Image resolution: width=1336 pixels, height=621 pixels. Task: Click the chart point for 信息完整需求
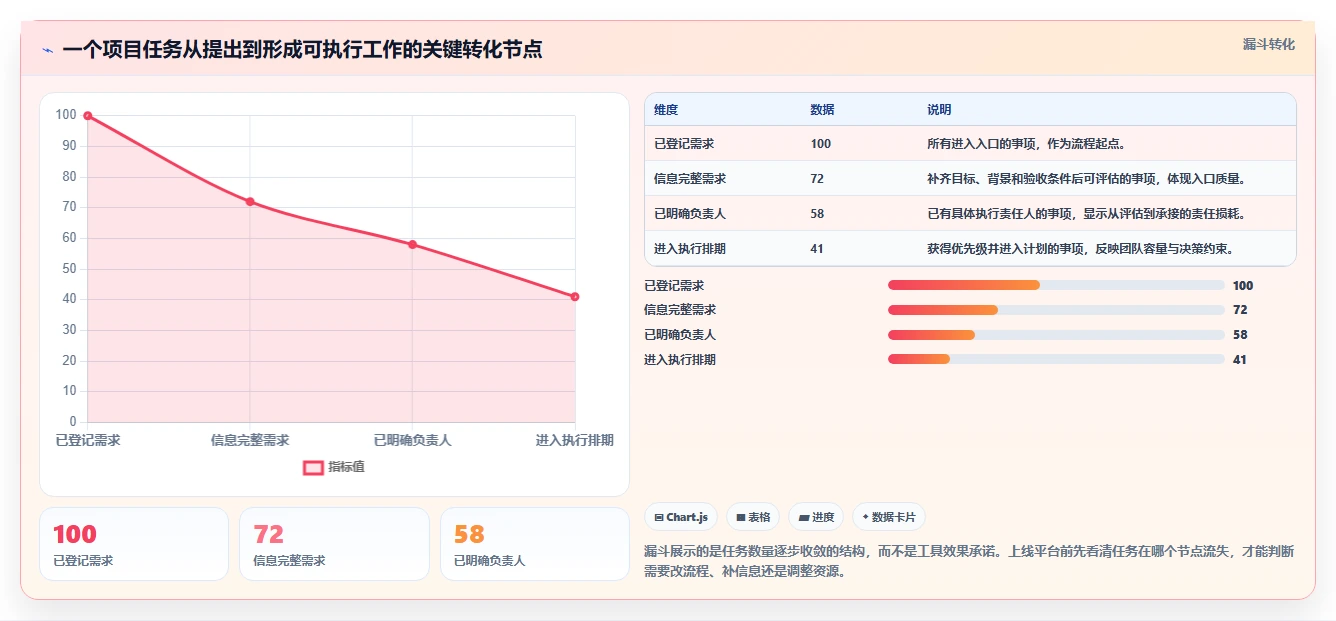tap(250, 202)
